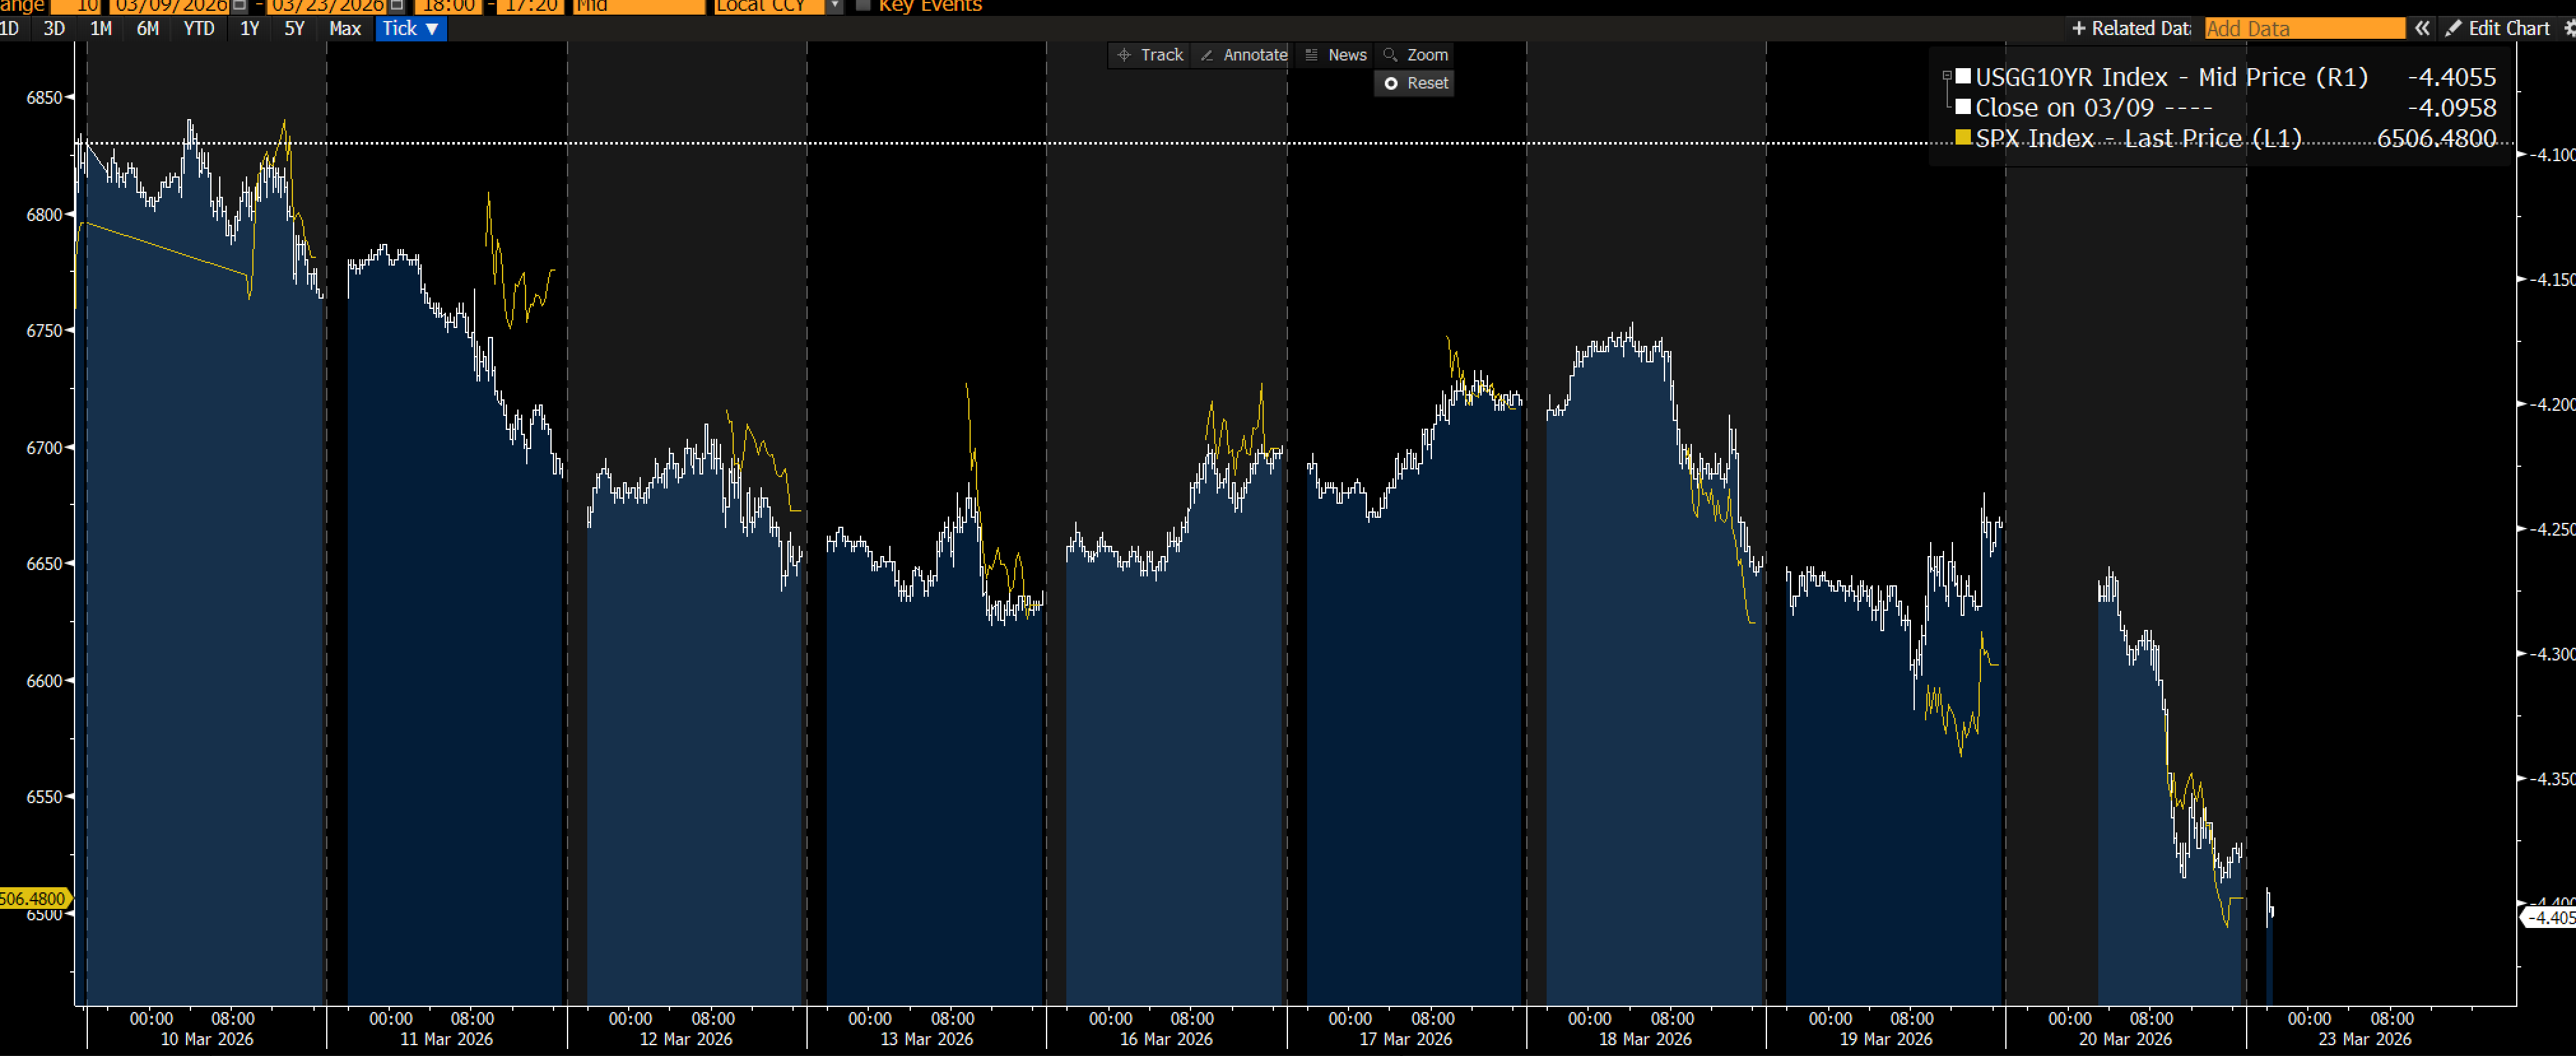Select the Annotate pencil tool

pos(1244,55)
